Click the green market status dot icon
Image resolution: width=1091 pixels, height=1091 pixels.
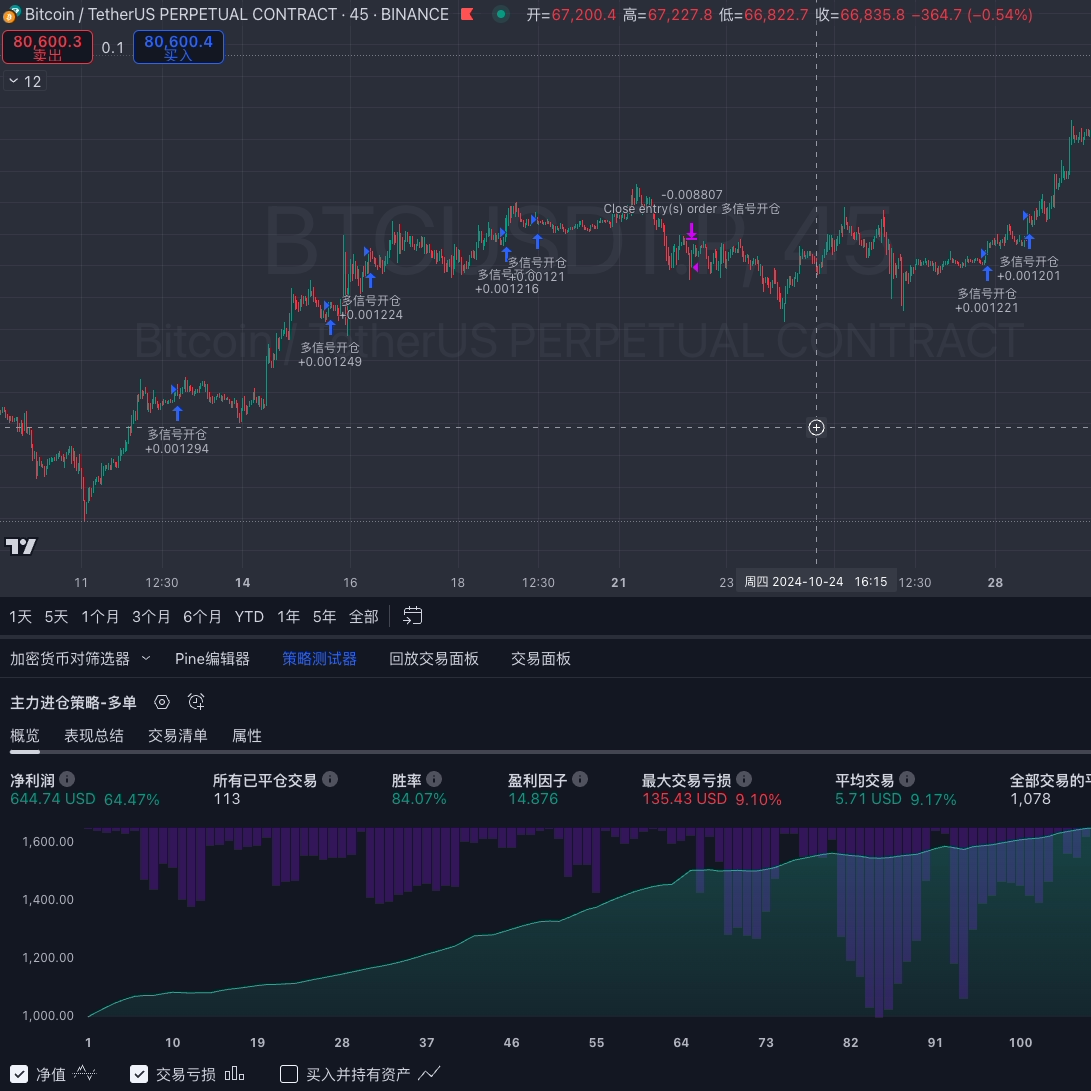(501, 14)
